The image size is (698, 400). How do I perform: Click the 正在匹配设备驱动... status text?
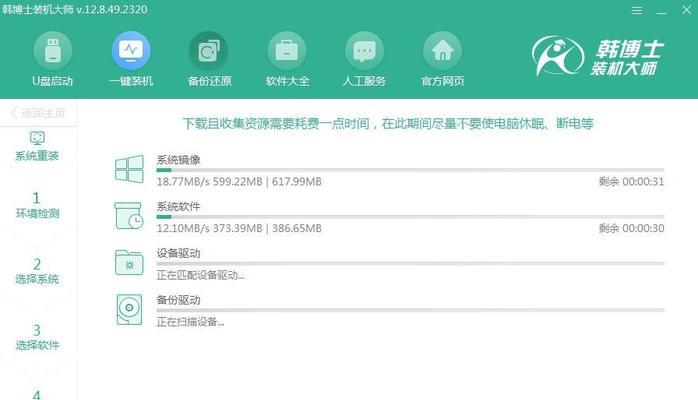(200, 275)
